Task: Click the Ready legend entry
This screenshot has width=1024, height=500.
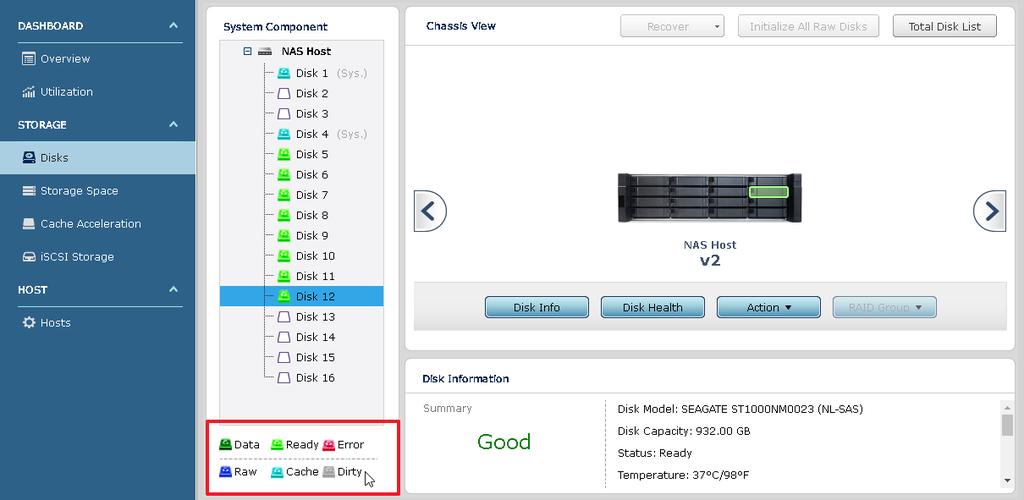Action: click(x=295, y=445)
